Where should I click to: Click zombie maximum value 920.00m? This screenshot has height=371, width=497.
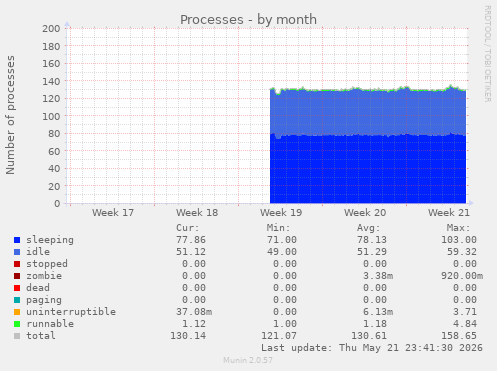pyautogui.click(x=462, y=276)
